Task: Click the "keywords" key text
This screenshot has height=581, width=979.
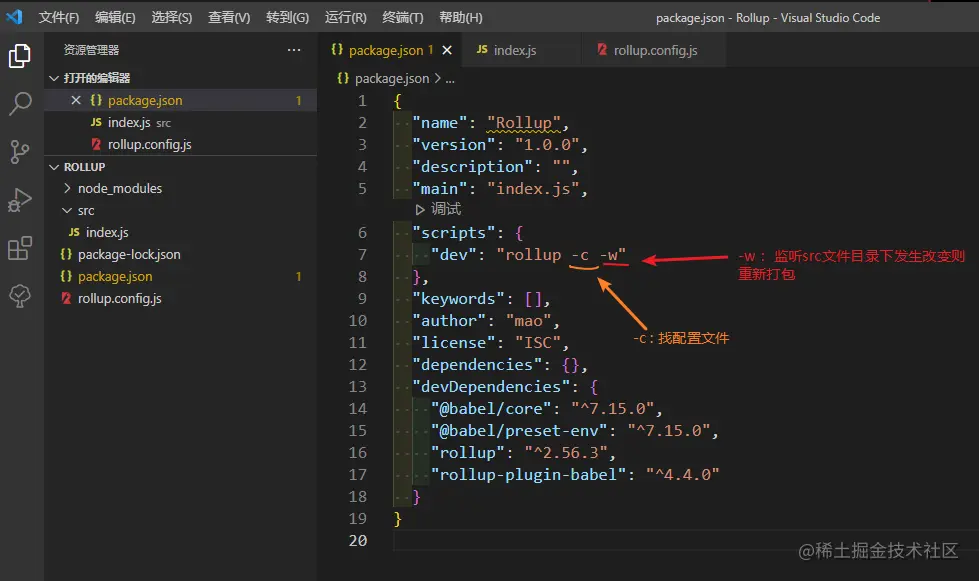Action: (458, 299)
